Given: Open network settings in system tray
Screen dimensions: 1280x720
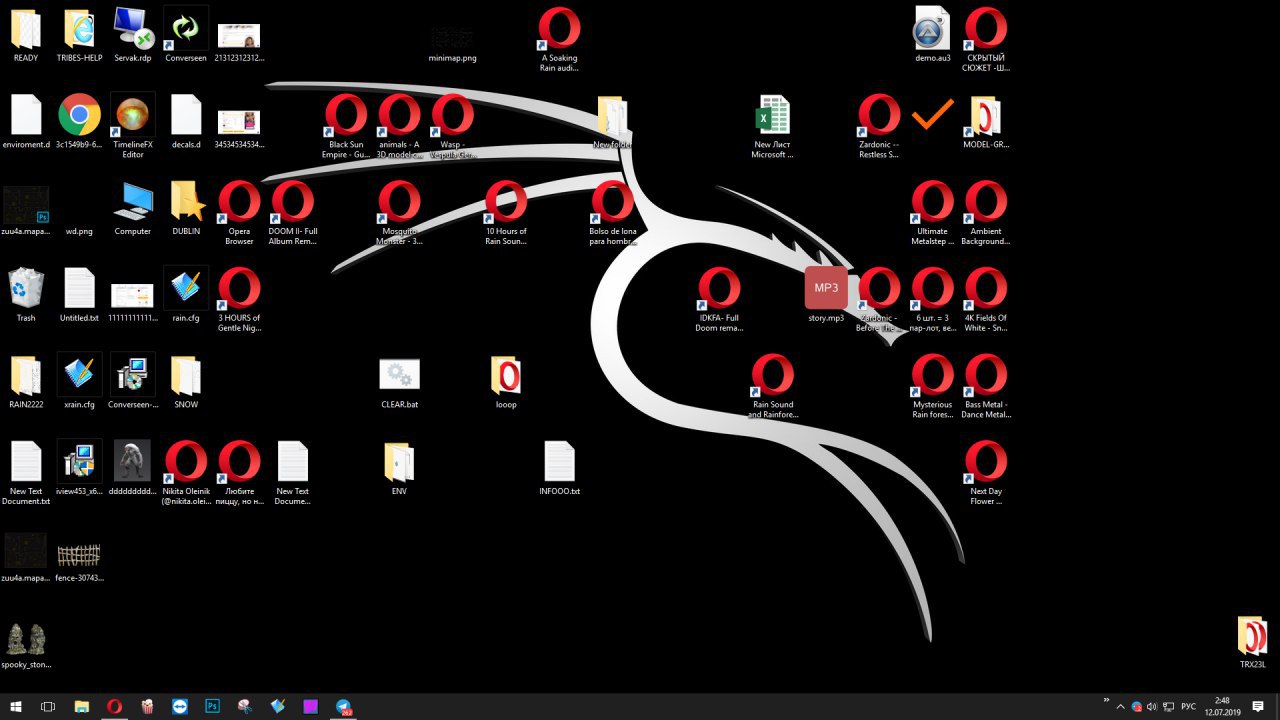Looking at the screenshot, I should pos(1169,706).
